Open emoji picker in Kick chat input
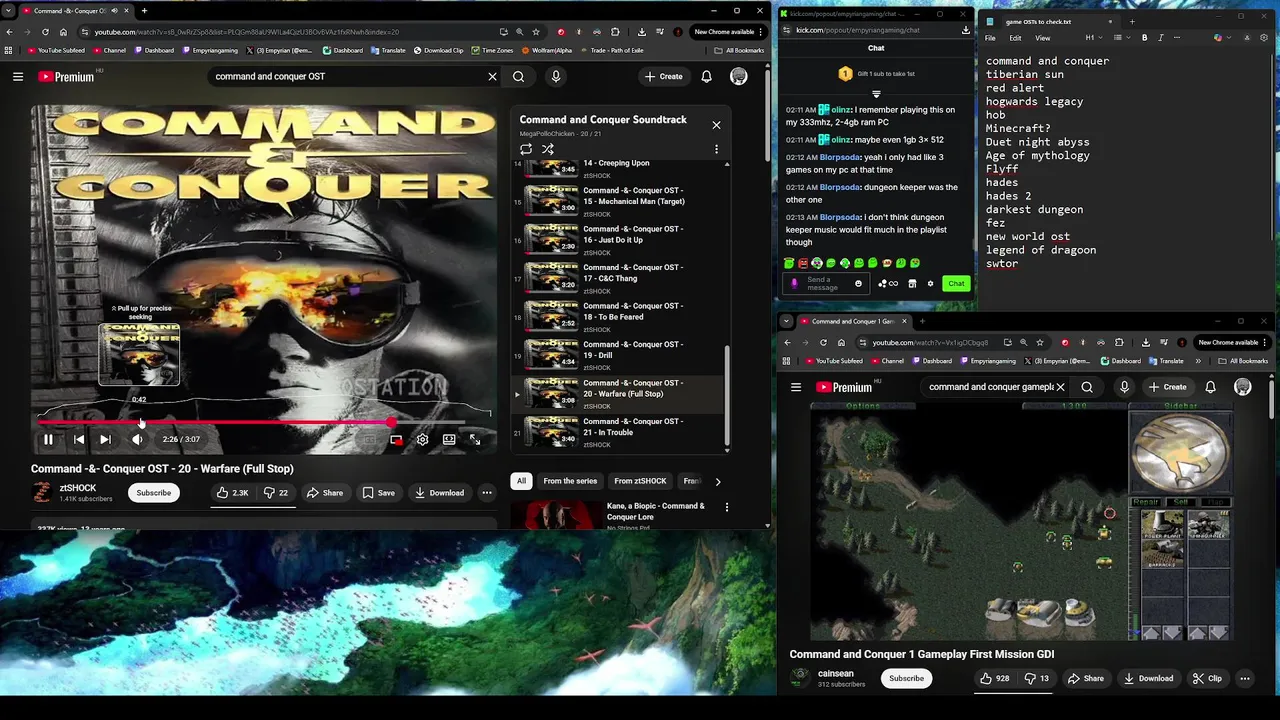This screenshot has width=1280, height=720. (x=858, y=284)
